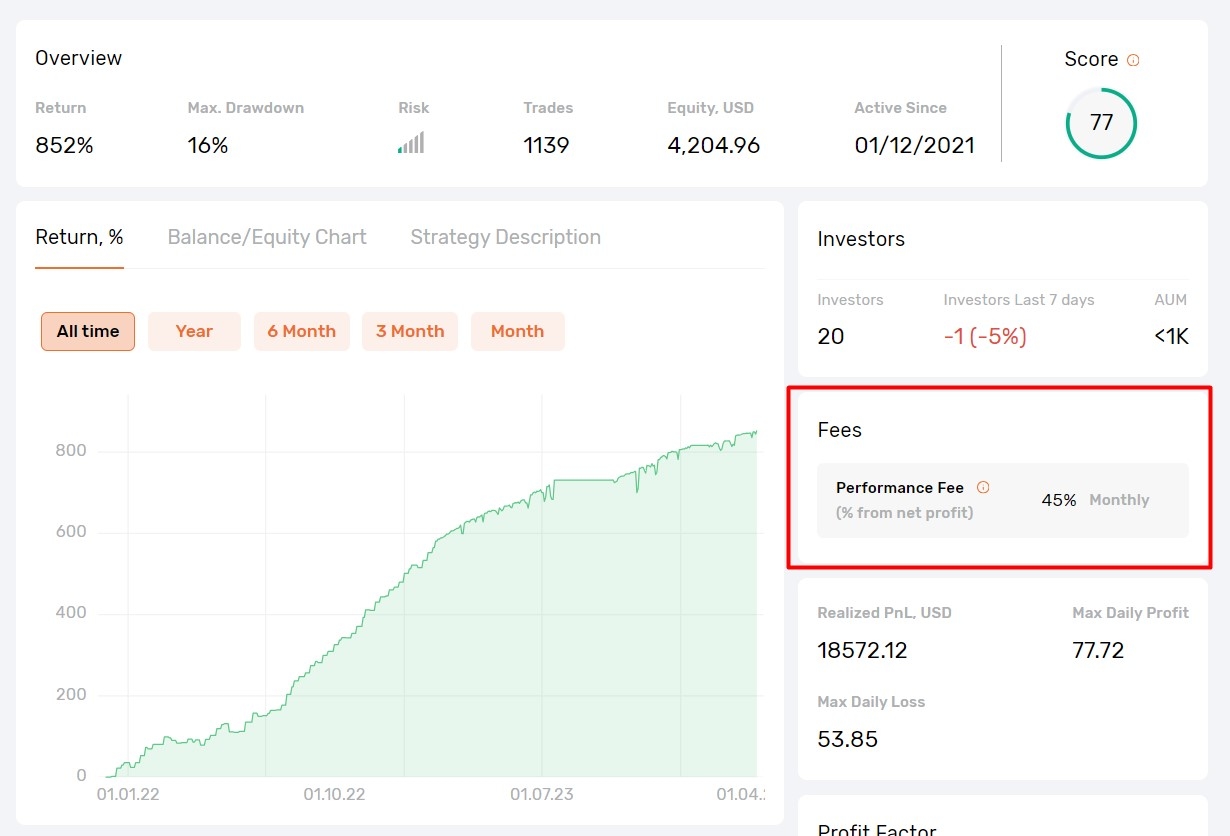Click the Active Since date 01/12/2021
Viewport: 1230px width, 836px height.
click(914, 144)
